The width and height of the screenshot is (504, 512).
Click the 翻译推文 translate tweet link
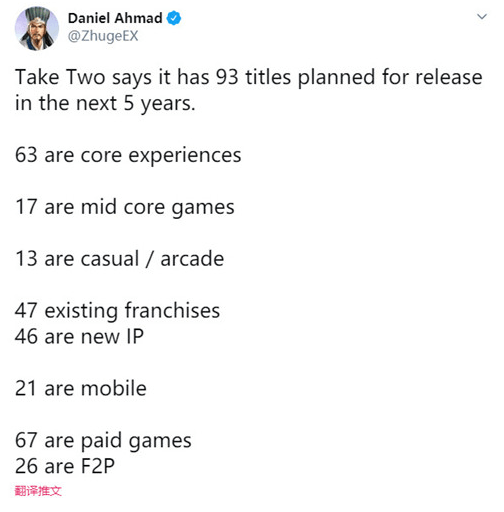(x=38, y=491)
